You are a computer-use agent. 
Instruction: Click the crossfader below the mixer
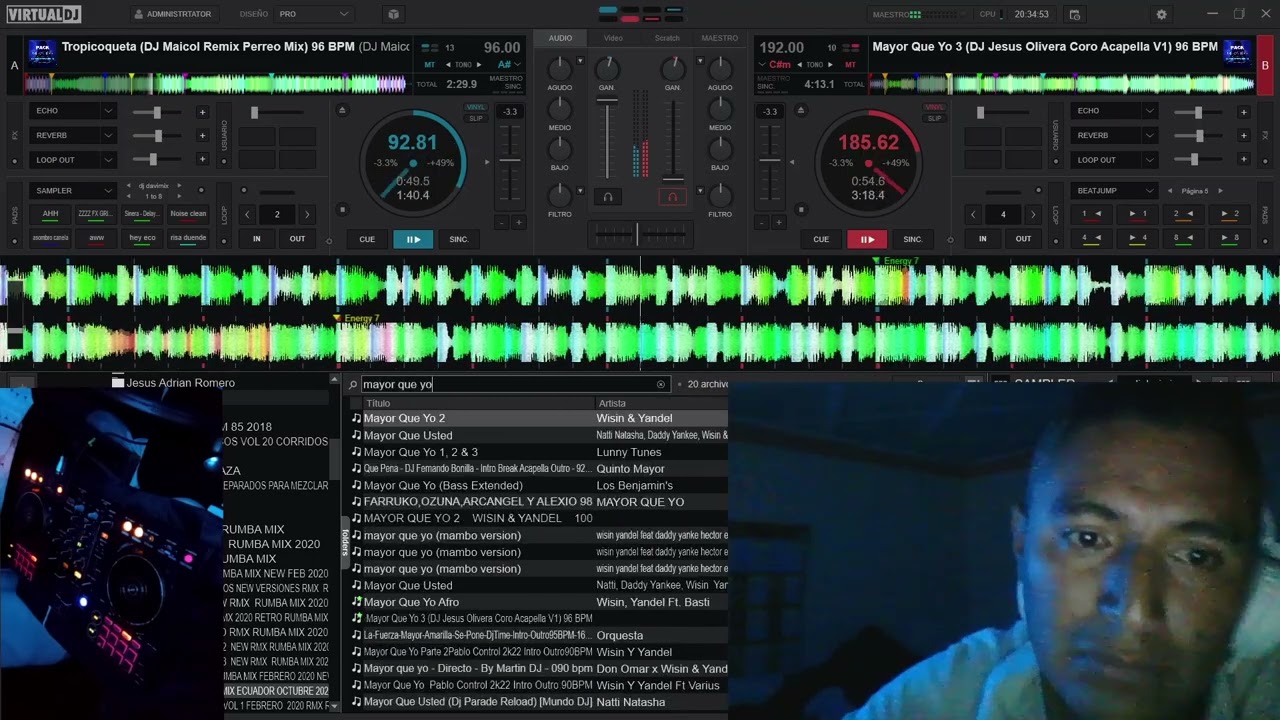tap(638, 234)
